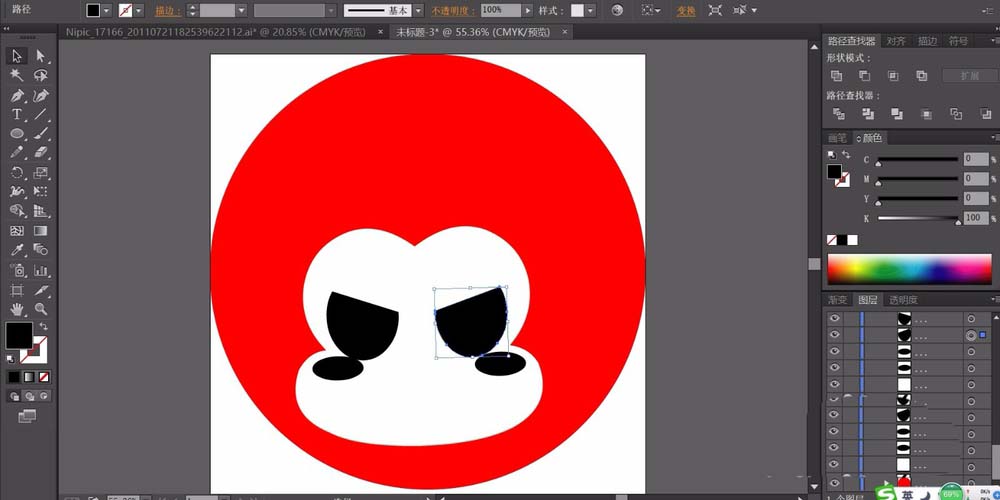Open the stroke weight dropdown
This screenshot has width=1000, height=500.
[x=241, y=10]
